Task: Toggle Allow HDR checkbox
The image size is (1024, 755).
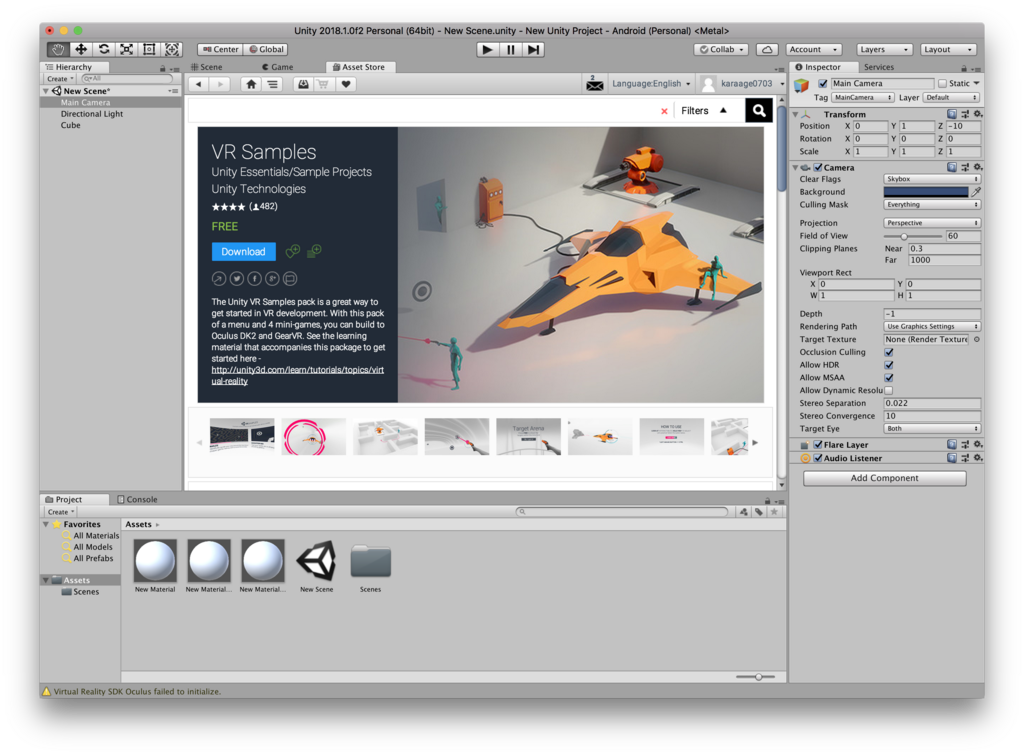Action: pos(889,364)
